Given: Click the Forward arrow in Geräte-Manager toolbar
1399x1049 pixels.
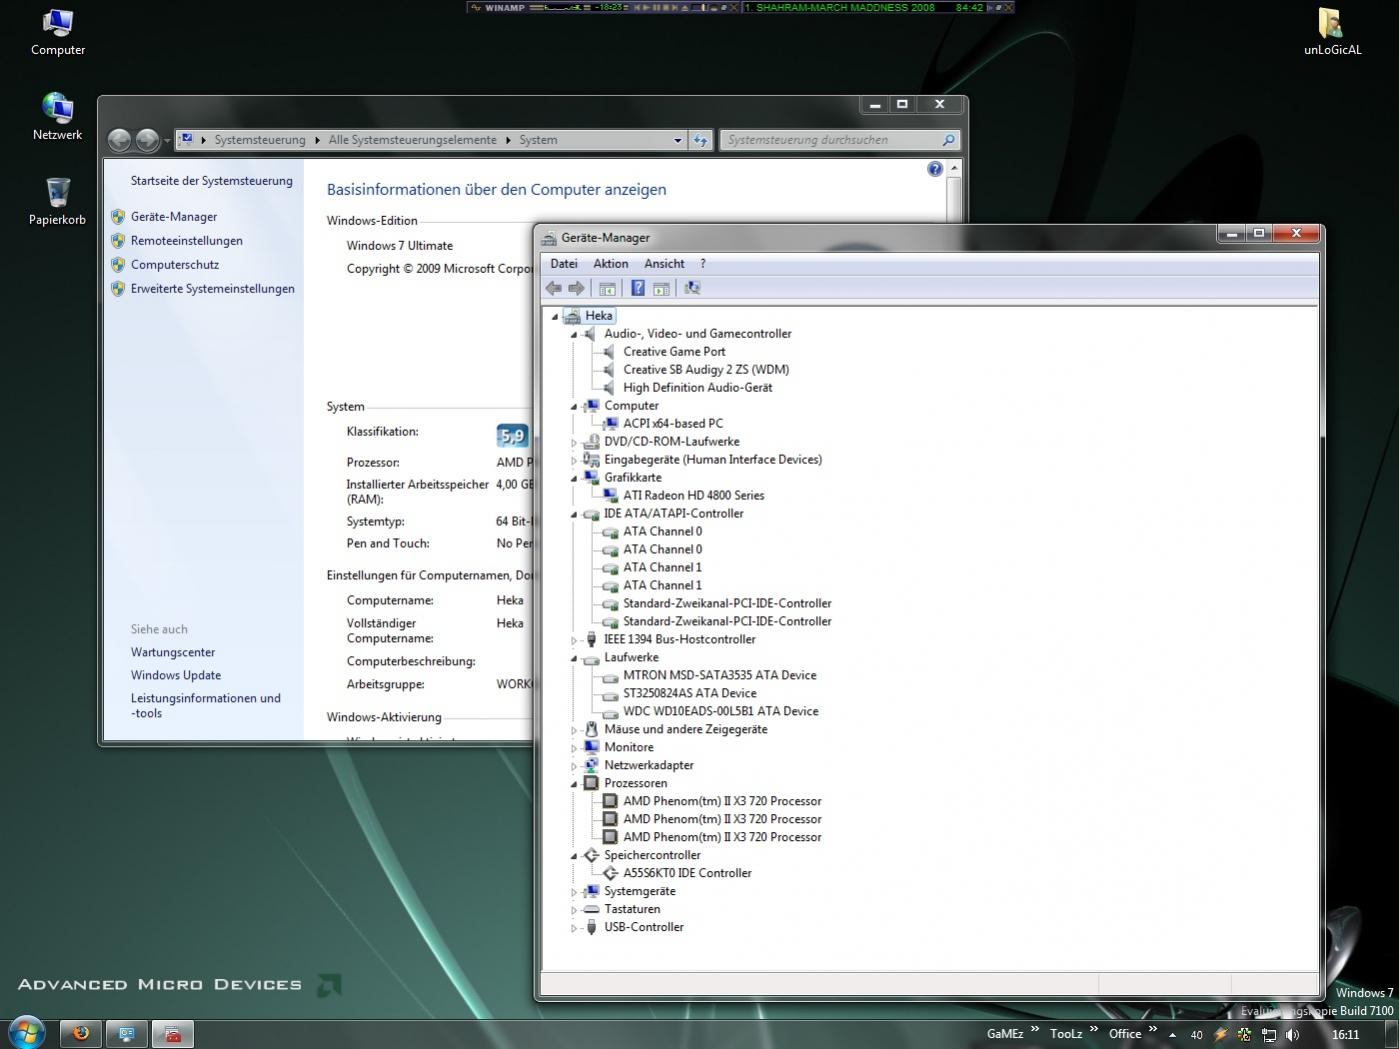Looking at the screenshot, I should 576,288.
